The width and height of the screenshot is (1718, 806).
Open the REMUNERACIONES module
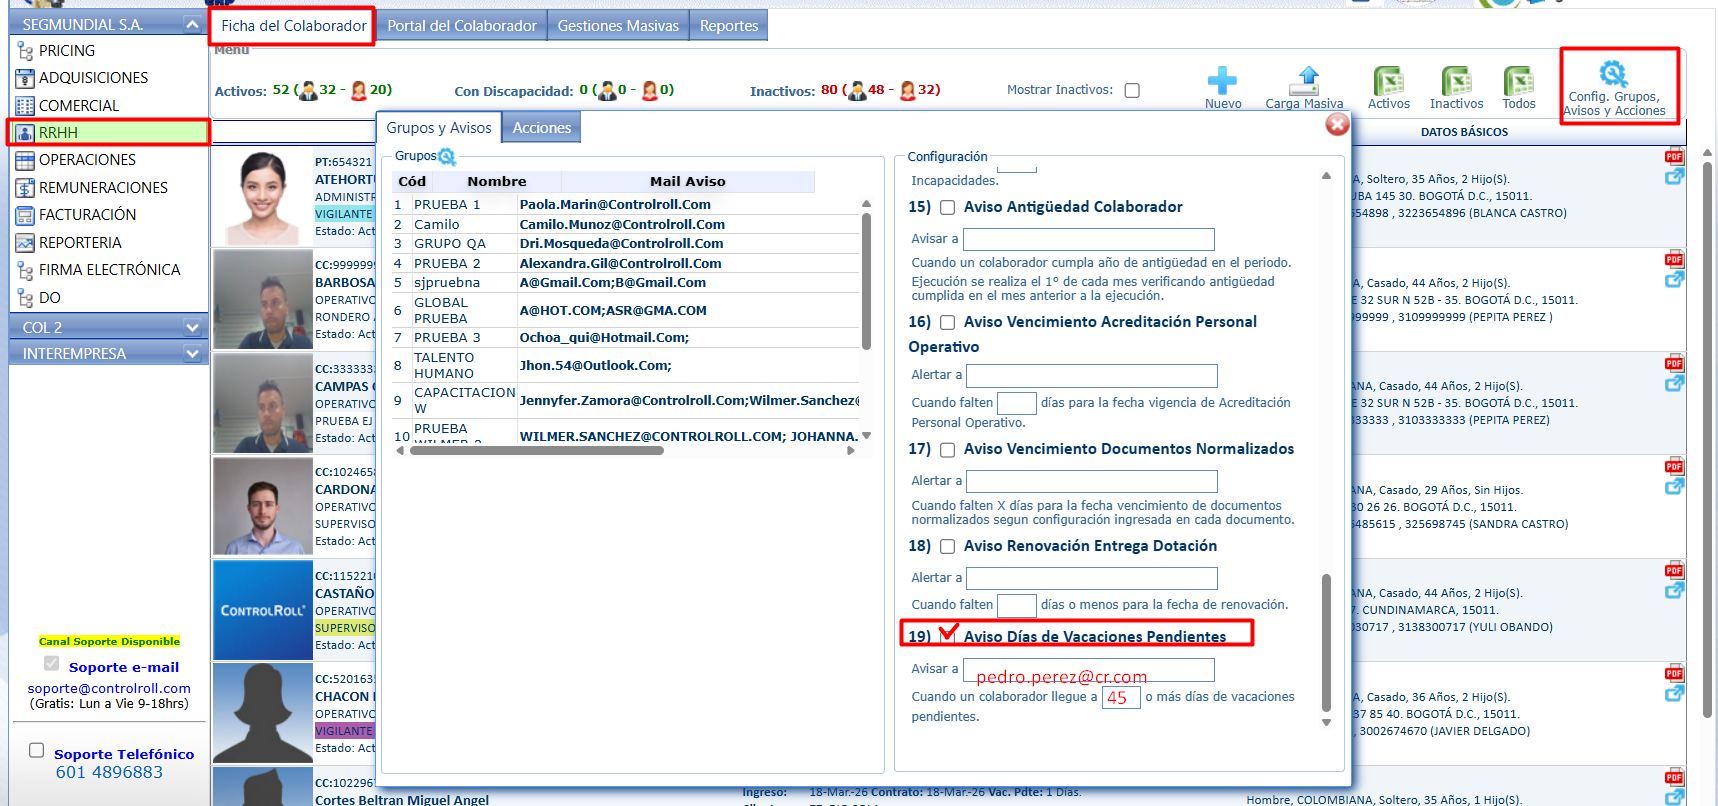tap(103, 188)
